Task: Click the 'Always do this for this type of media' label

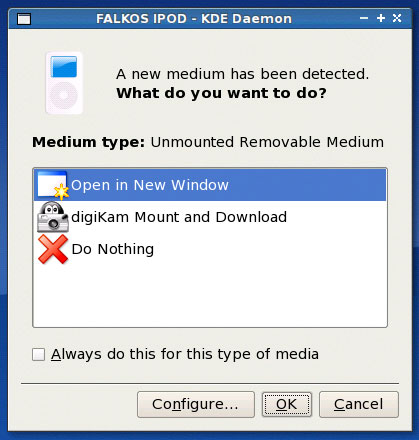Action: [185, 354]
